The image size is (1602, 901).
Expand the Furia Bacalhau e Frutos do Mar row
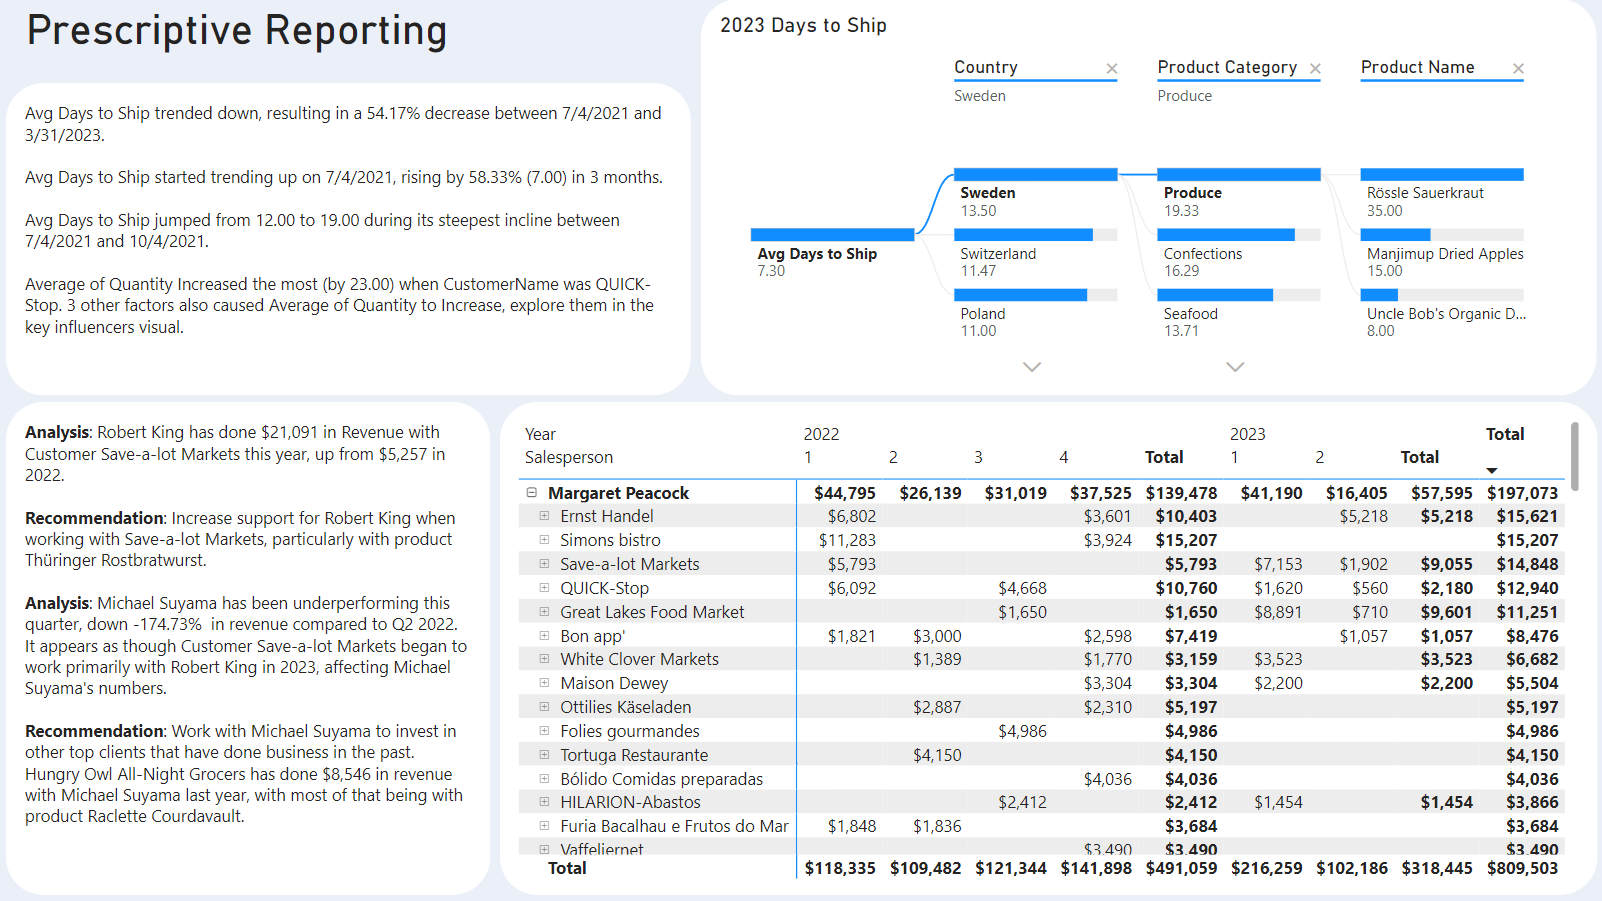coord(544,826)
